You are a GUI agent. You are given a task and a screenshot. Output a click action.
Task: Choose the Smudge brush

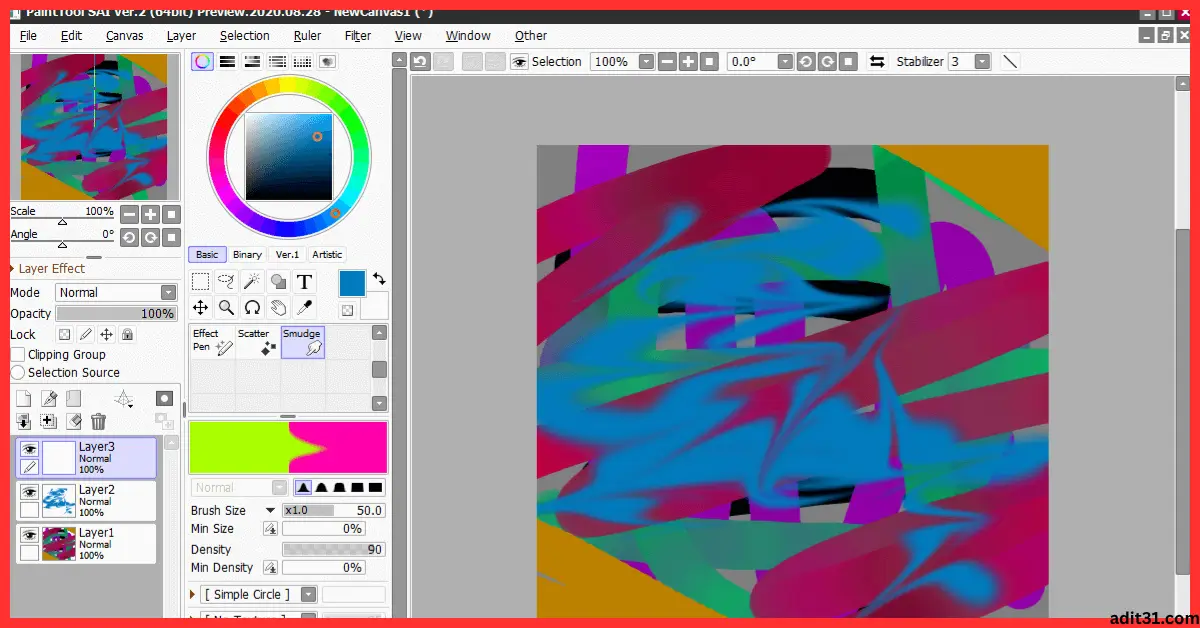303,342
